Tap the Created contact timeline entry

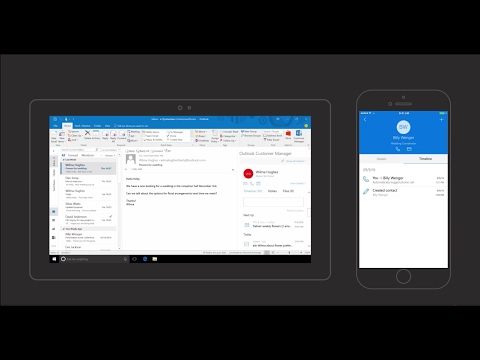(x=403, y=192)
